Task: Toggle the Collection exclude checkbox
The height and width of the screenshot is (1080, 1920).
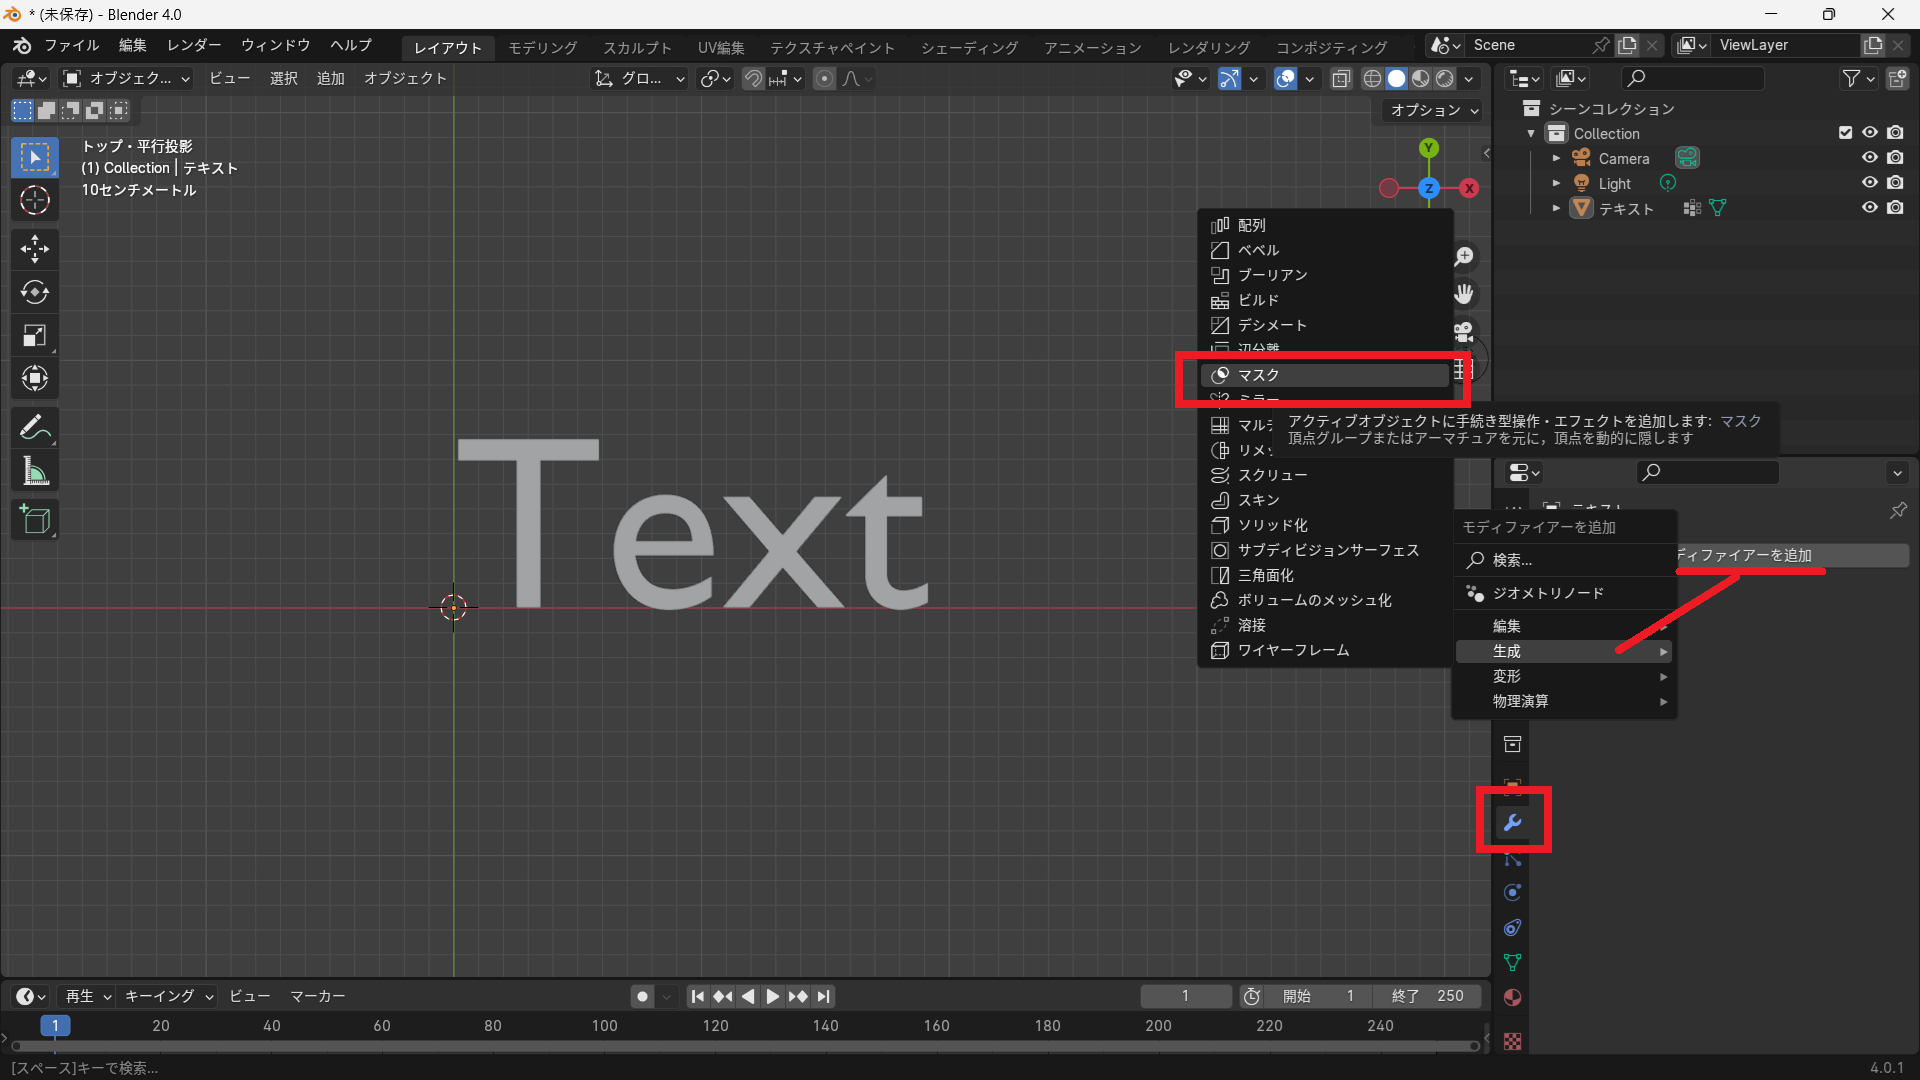Action: pyautogui.click(x=1845, y=133)
